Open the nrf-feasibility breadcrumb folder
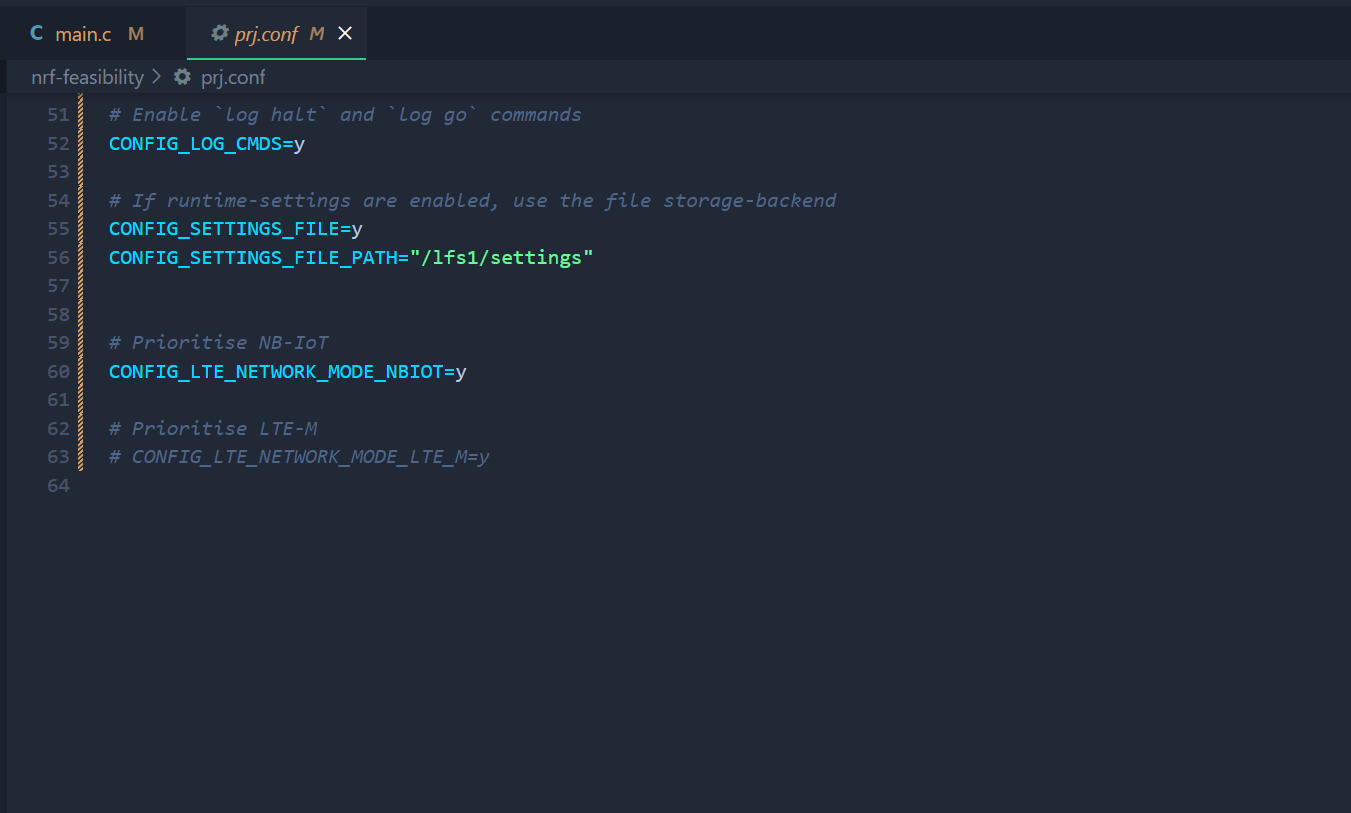Screen dimensions: 1351x813 [x=87, y=77]
